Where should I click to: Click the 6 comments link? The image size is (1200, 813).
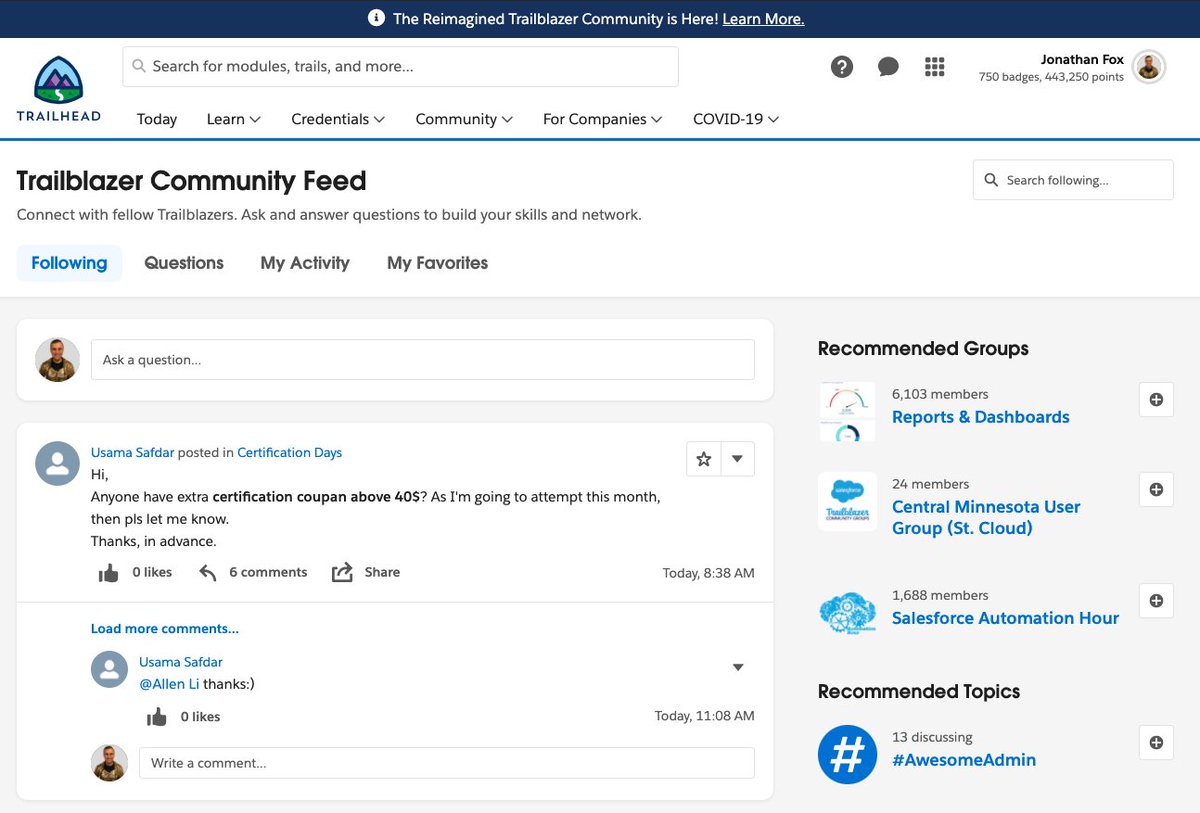[x=268, y=572]
